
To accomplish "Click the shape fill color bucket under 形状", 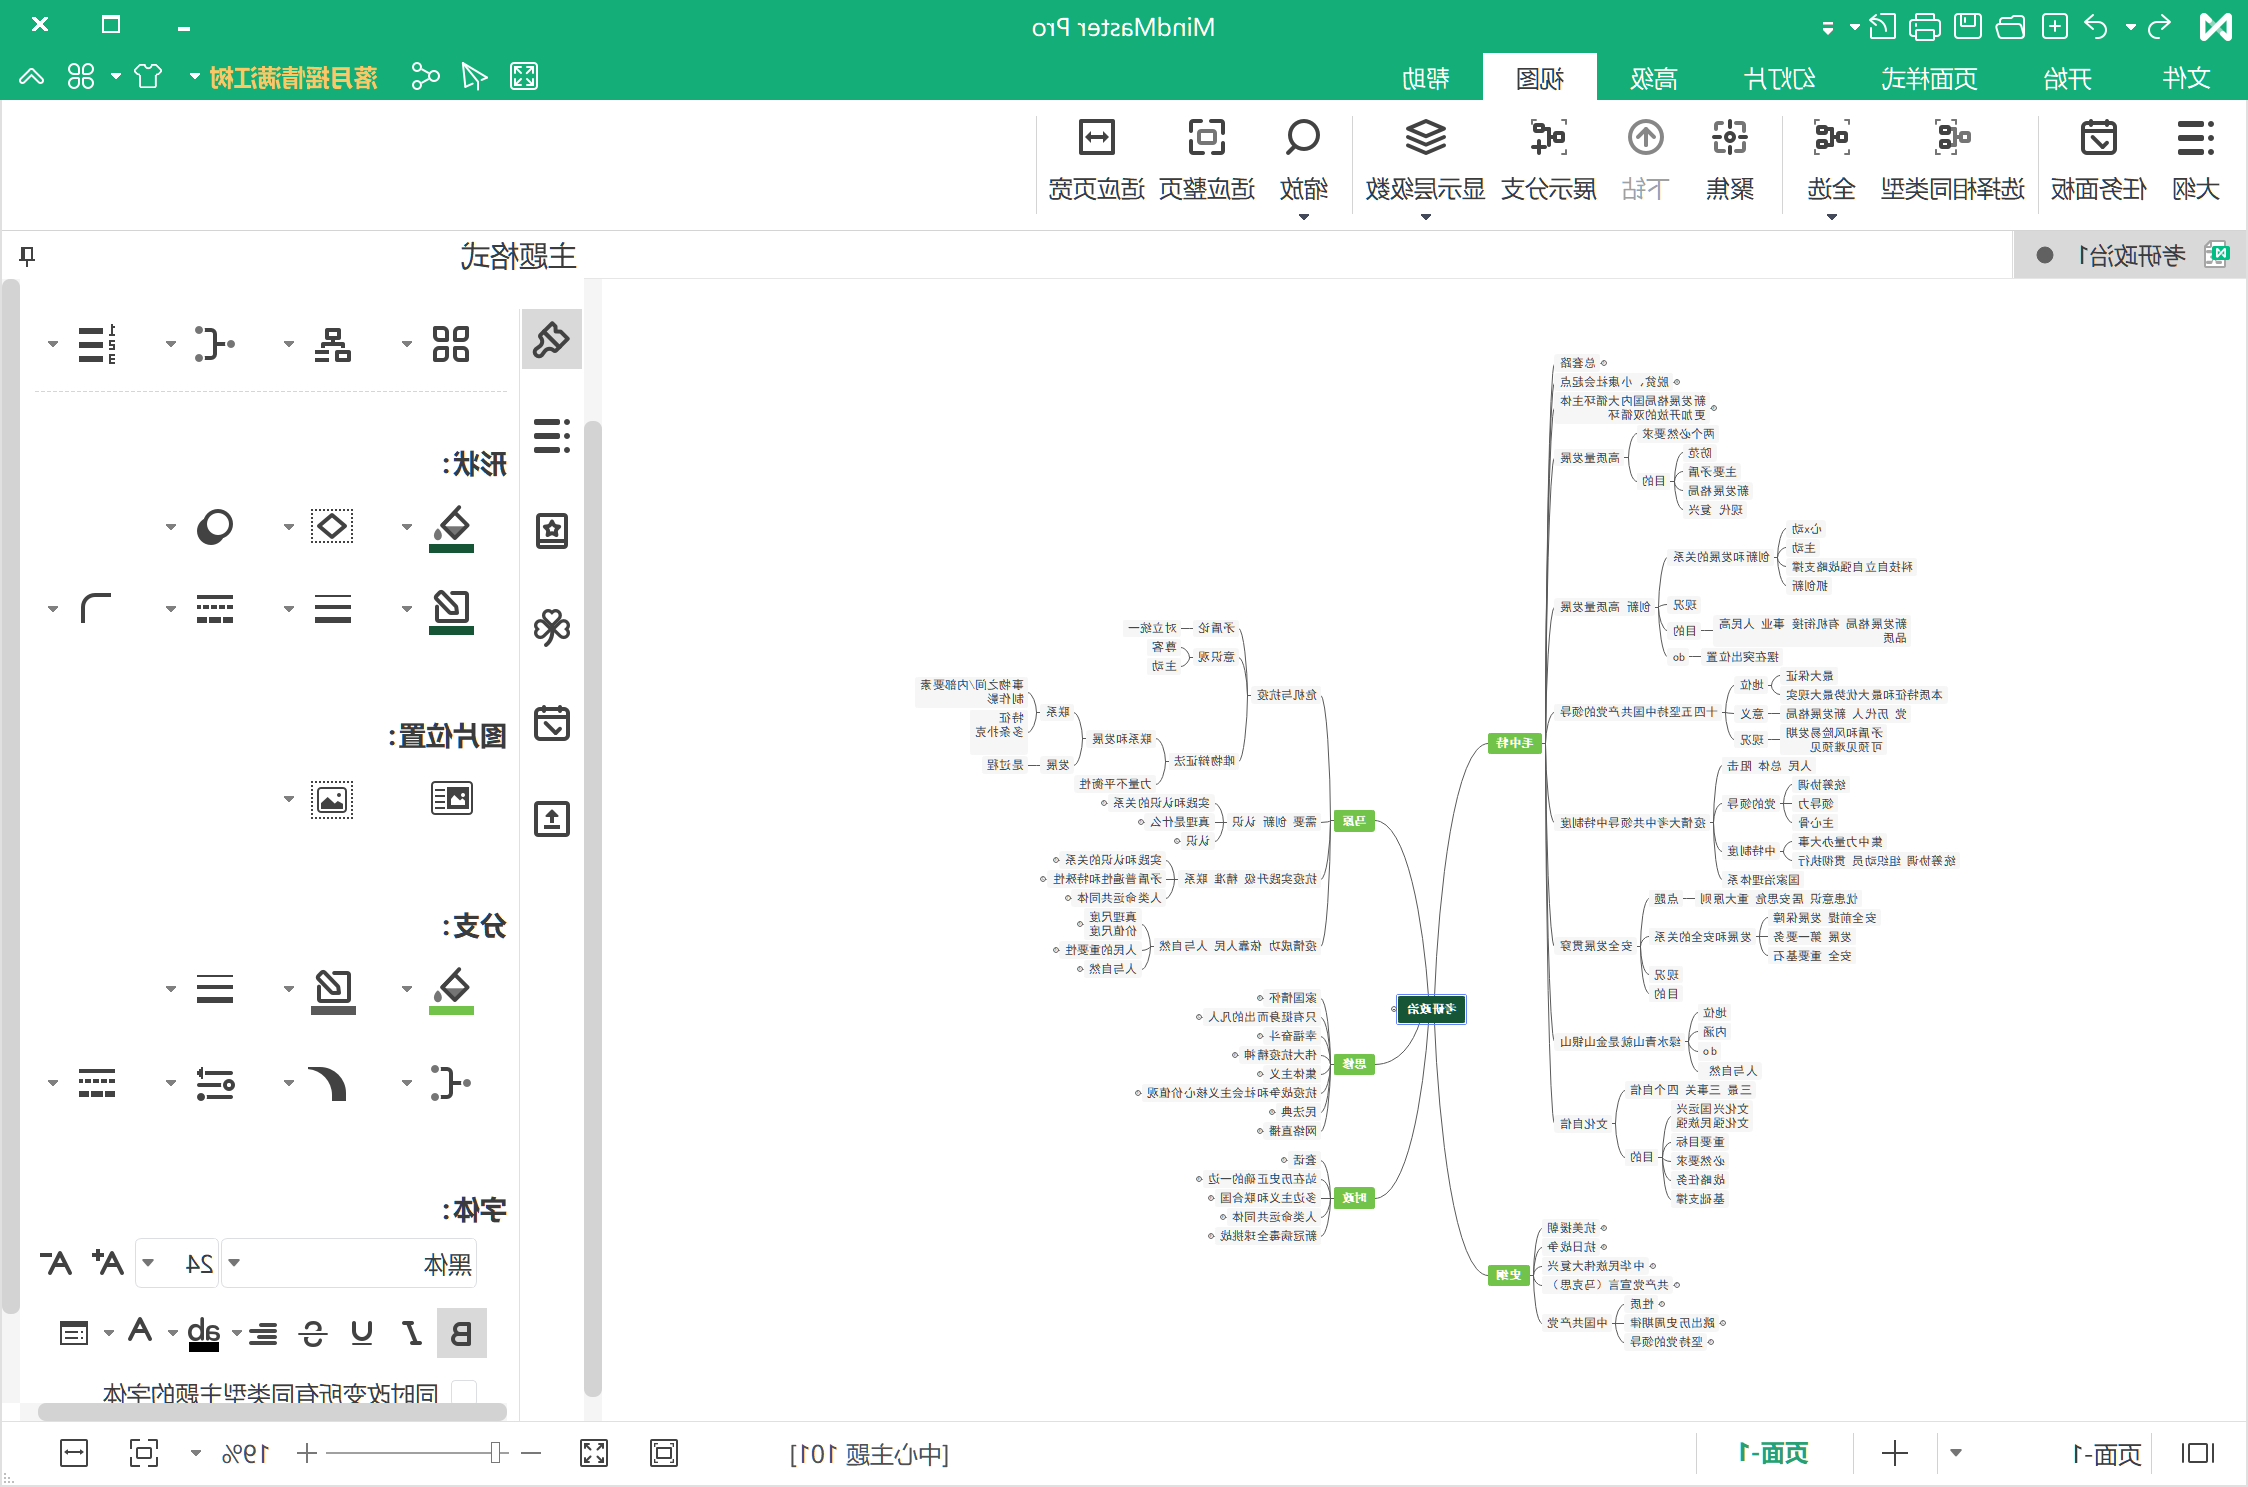I will click(451, 527).
